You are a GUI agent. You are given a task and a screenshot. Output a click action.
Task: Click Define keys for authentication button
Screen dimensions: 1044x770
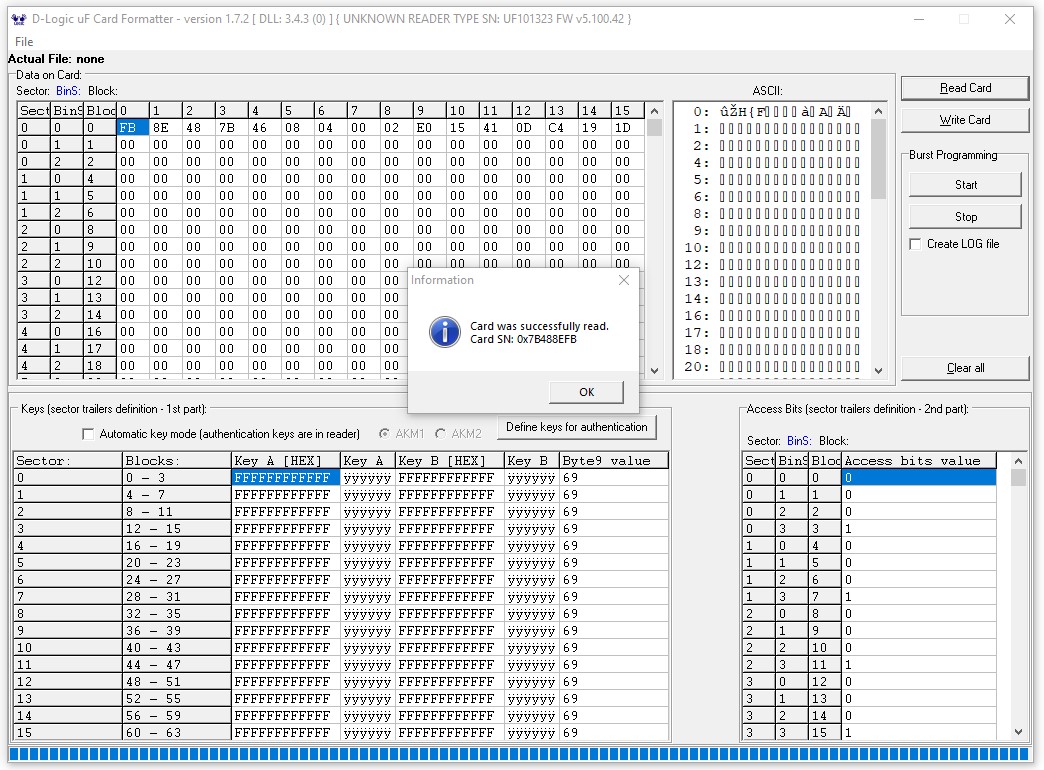point(577,427)
